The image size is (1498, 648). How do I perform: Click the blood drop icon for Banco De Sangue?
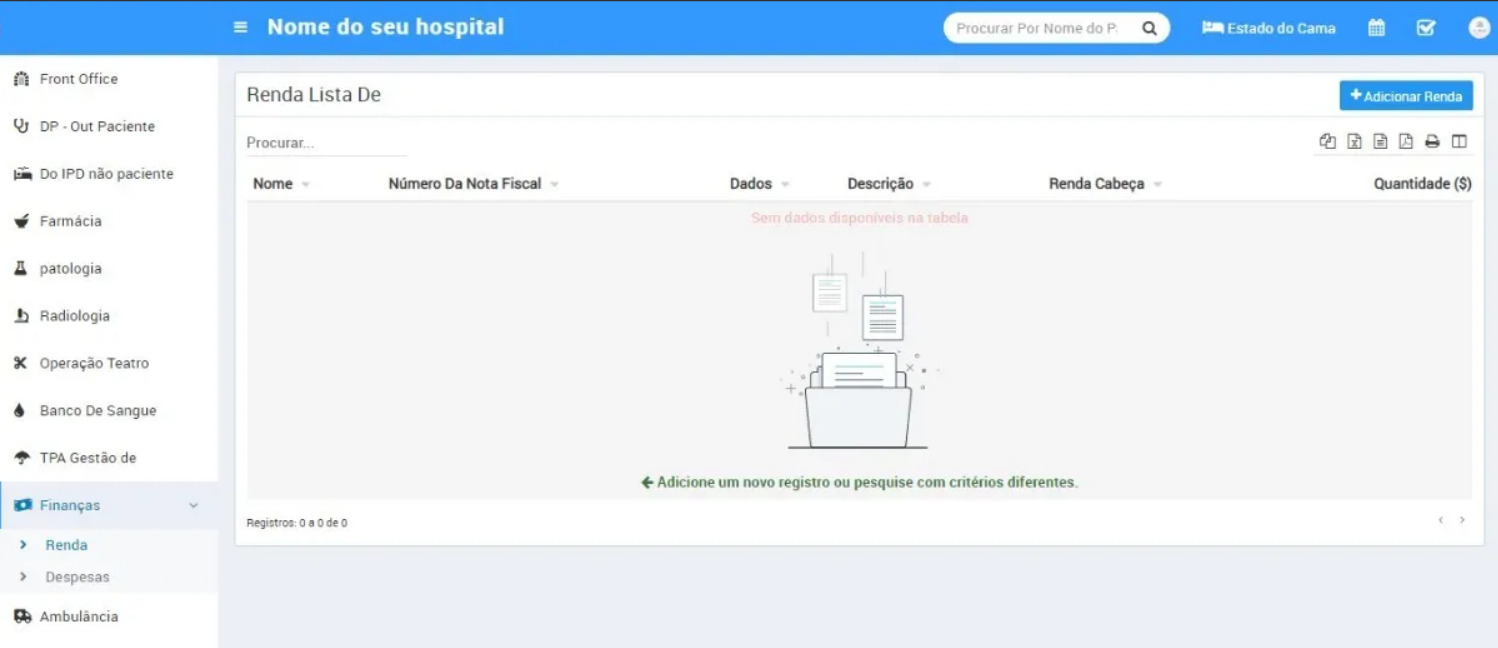[x=19, y=411]
